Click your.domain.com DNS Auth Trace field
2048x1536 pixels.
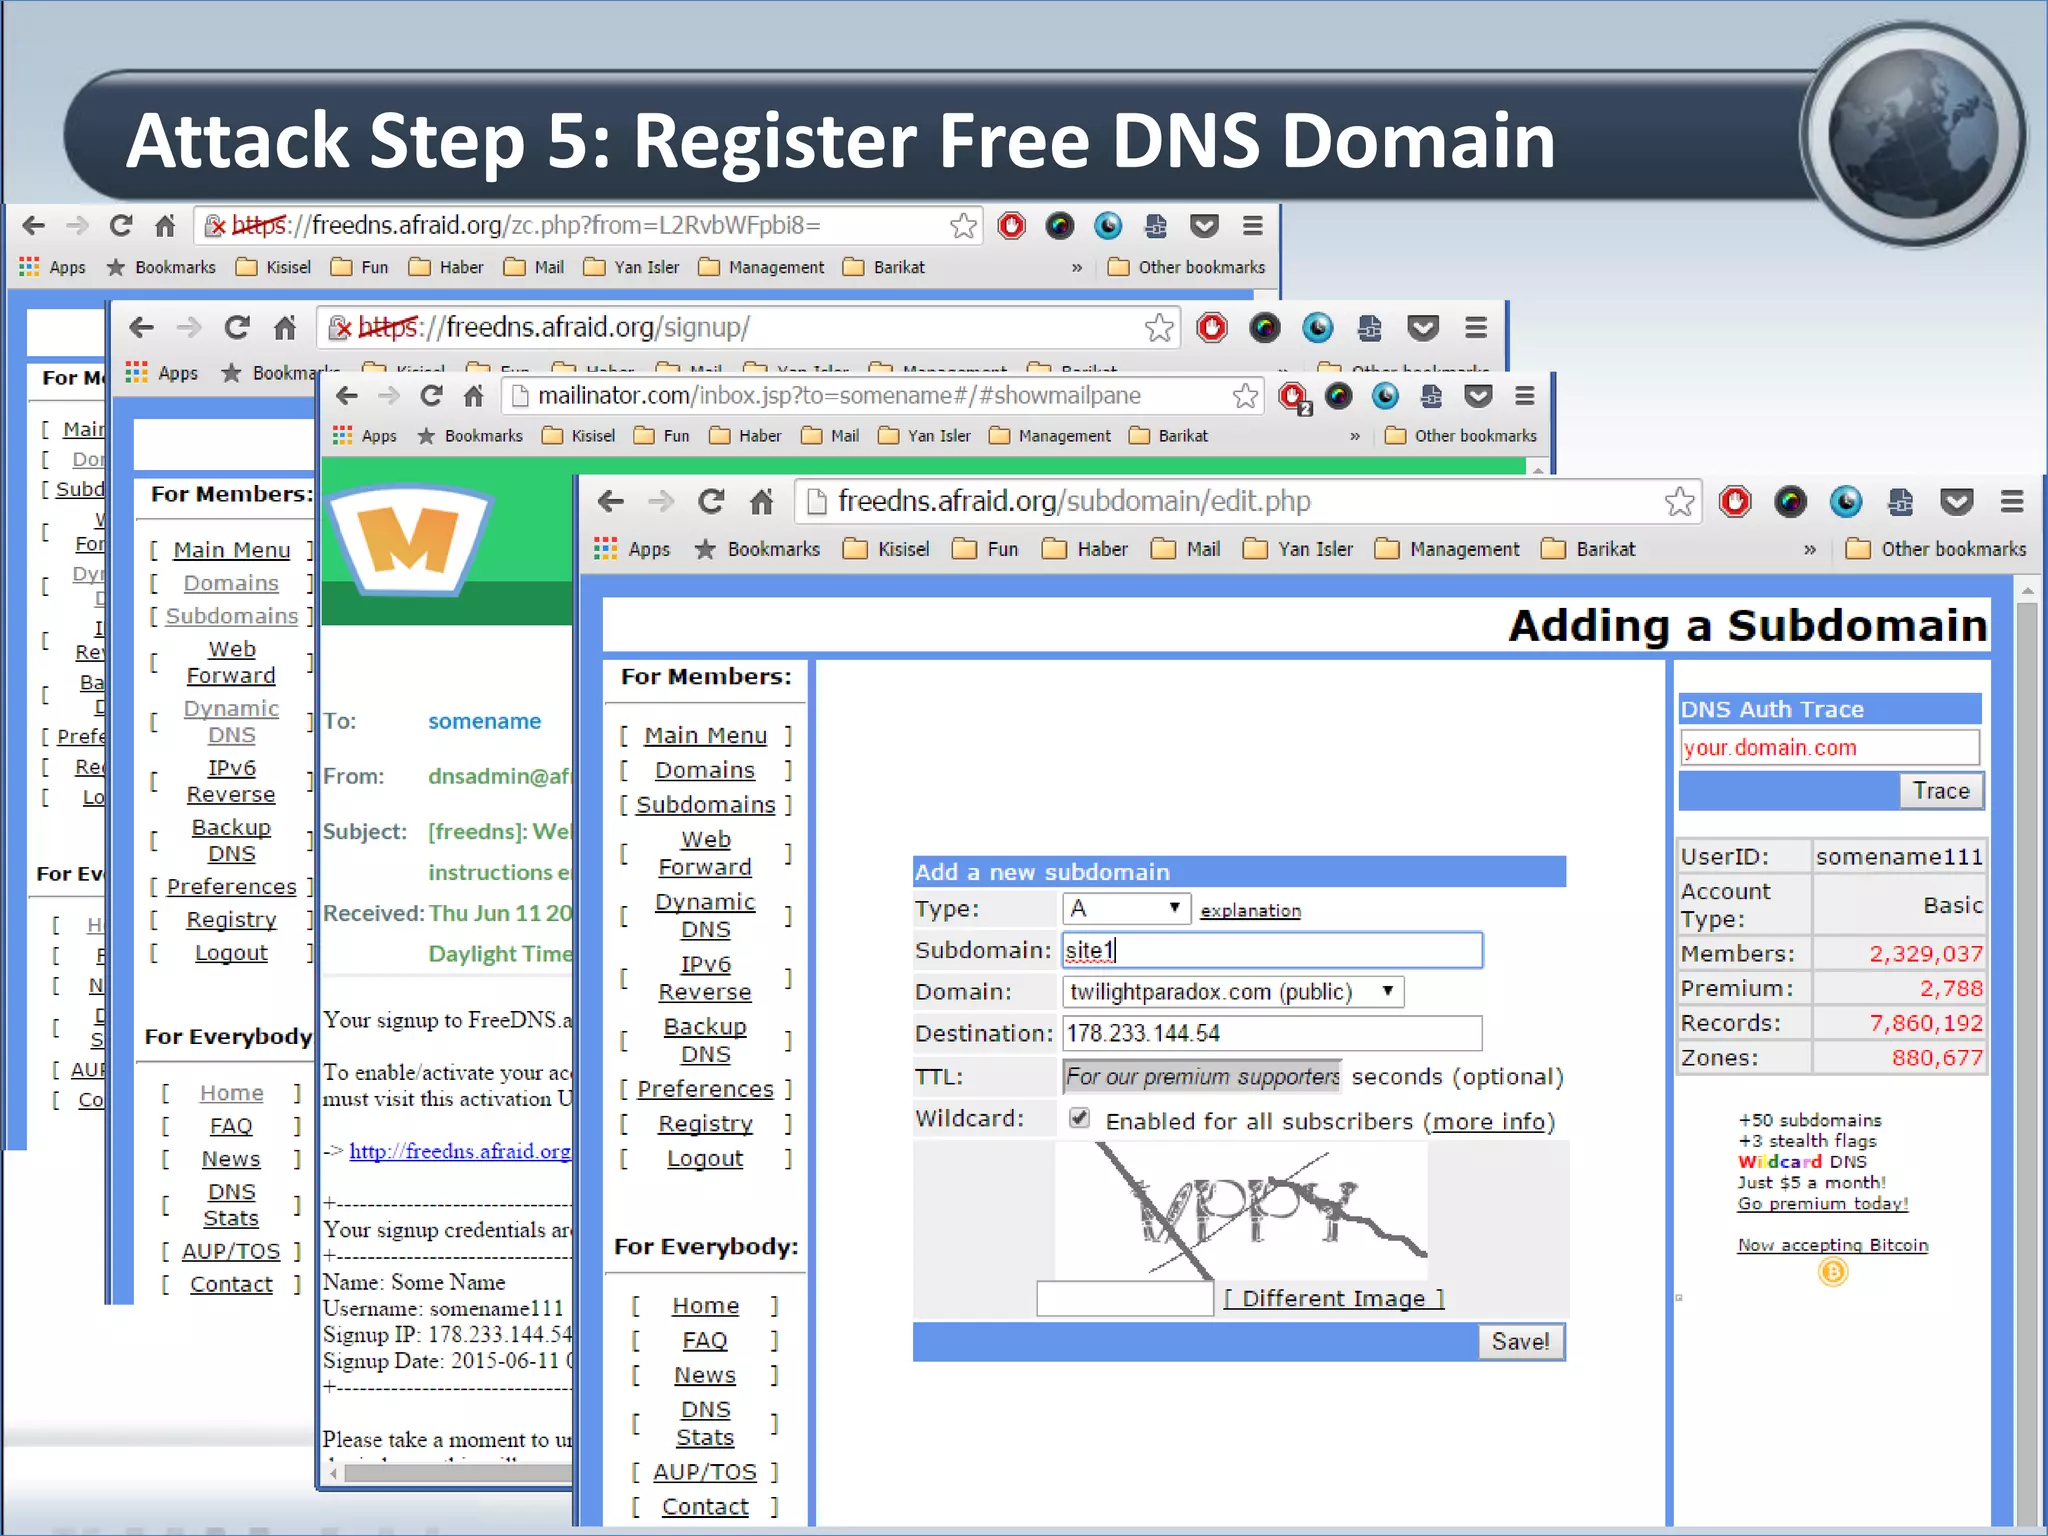pyautogui.click(x=1829, y=748)
